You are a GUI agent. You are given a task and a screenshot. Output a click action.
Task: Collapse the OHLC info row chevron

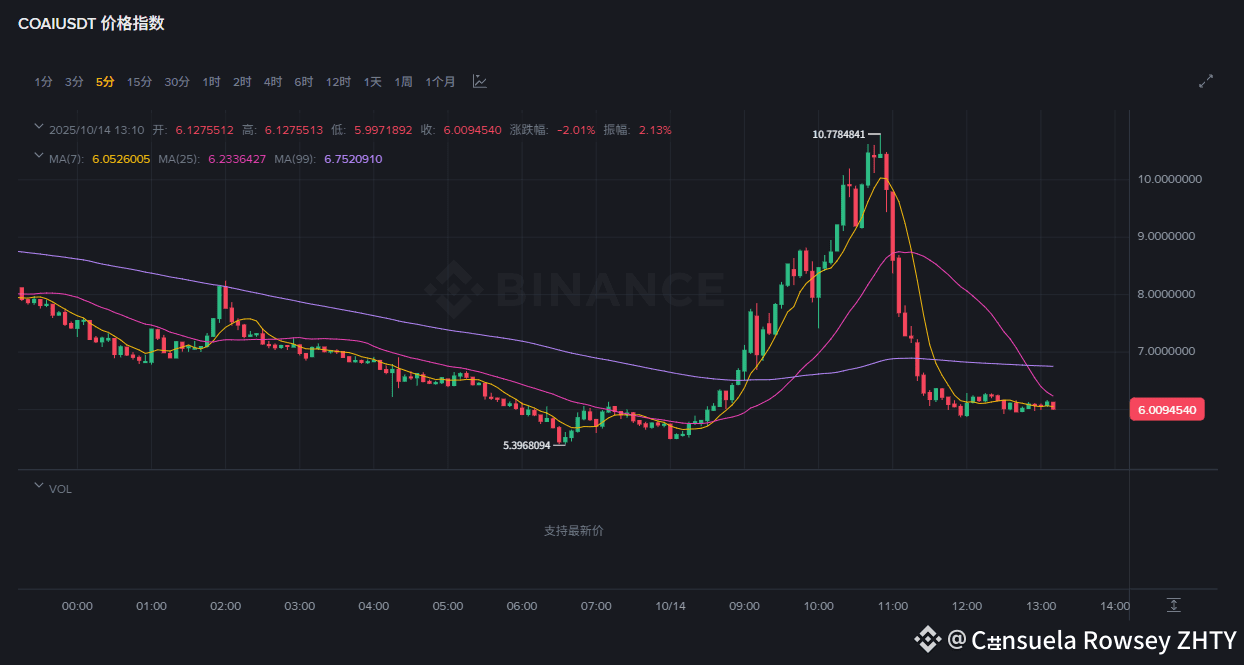[x=39, y=127]
